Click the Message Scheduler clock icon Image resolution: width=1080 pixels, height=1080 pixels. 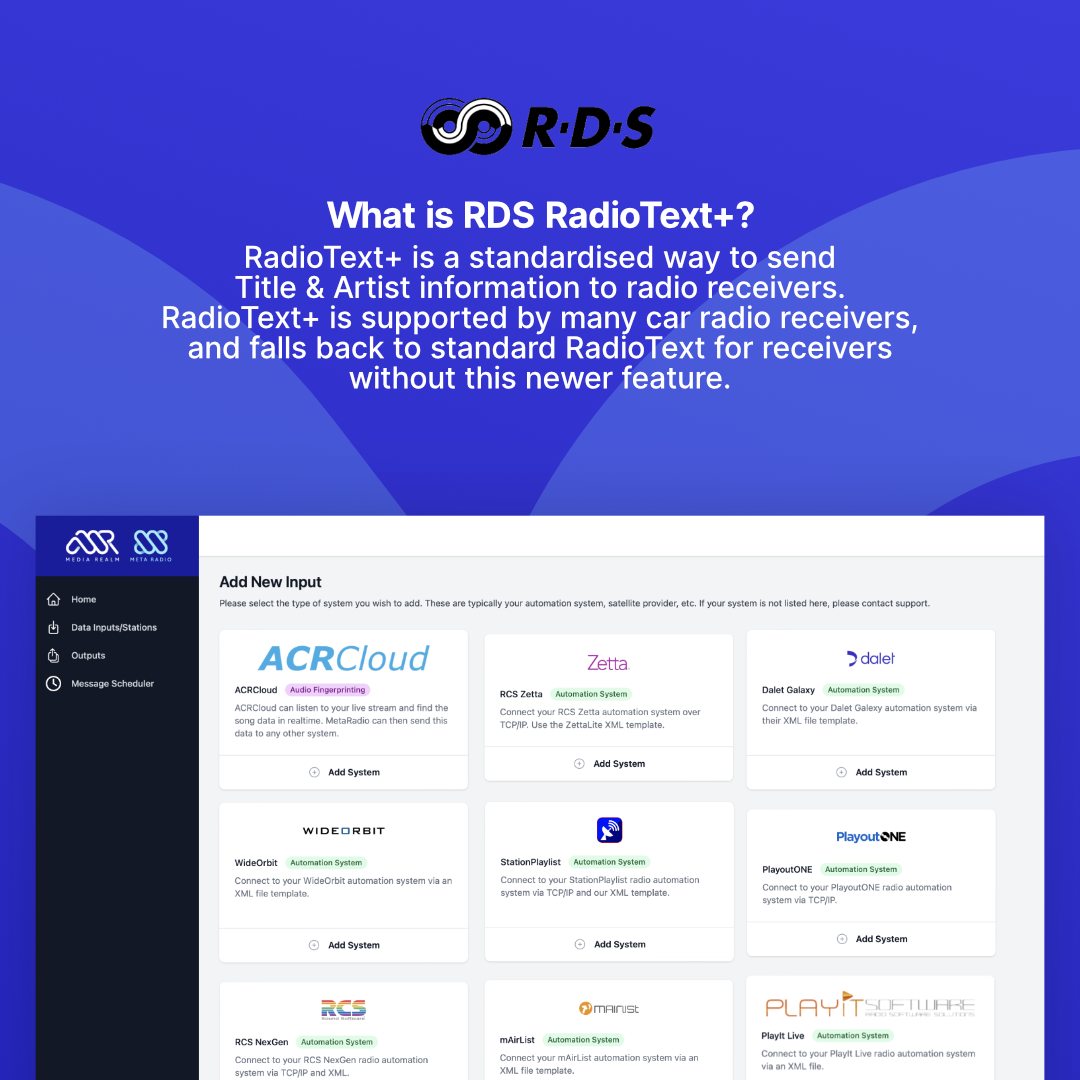point(53,683)
